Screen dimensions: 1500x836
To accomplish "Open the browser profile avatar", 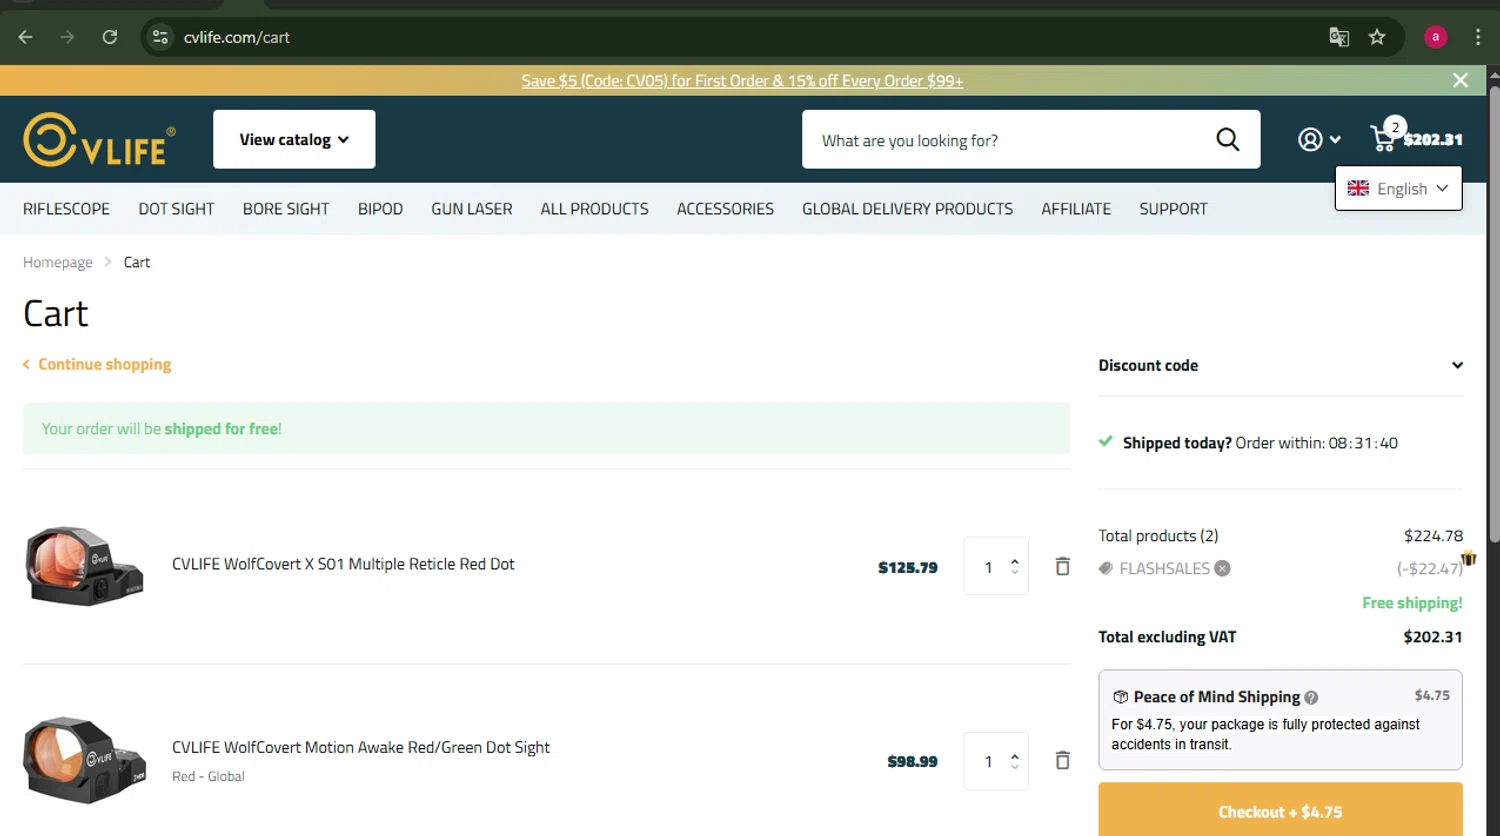I will tap(1435, 37).
